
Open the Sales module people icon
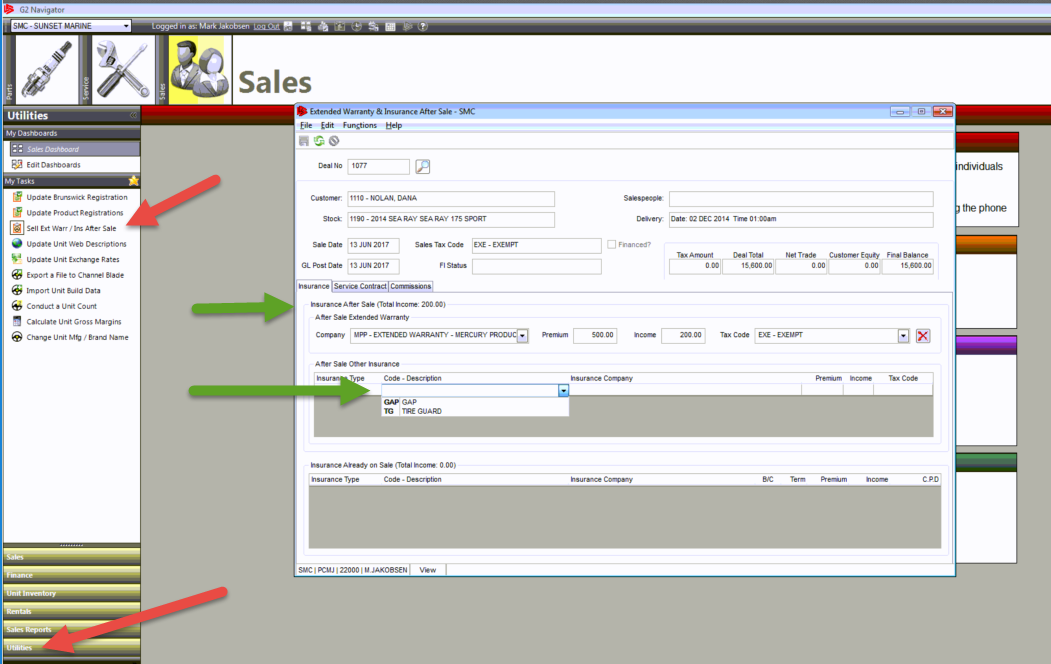[x=200, y=70]
